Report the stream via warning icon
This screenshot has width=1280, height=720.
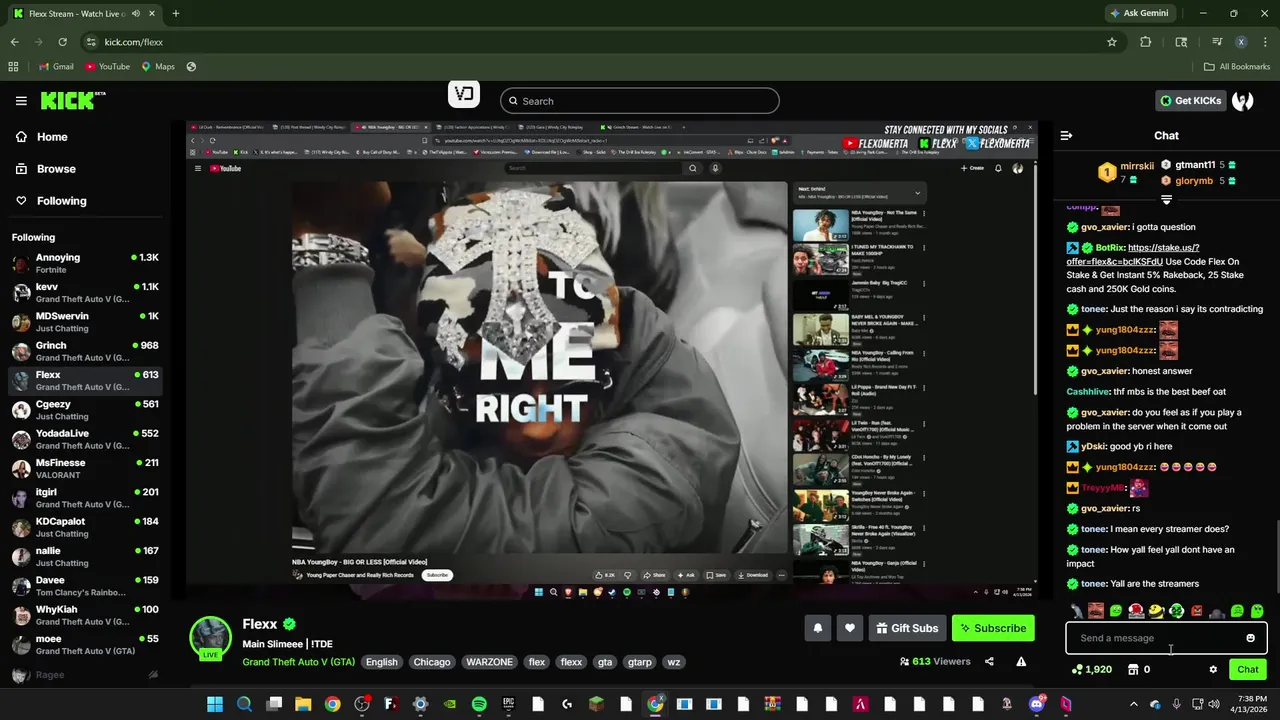tap(1021, 661)
